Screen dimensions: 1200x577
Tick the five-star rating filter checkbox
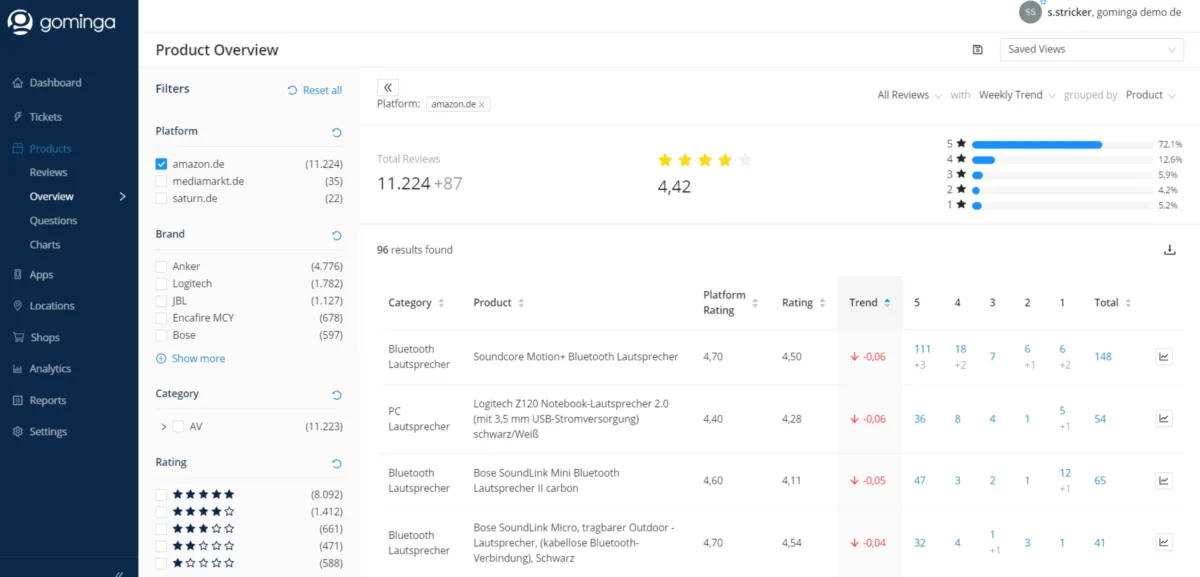pyautogui.click(x=161, y=494)
